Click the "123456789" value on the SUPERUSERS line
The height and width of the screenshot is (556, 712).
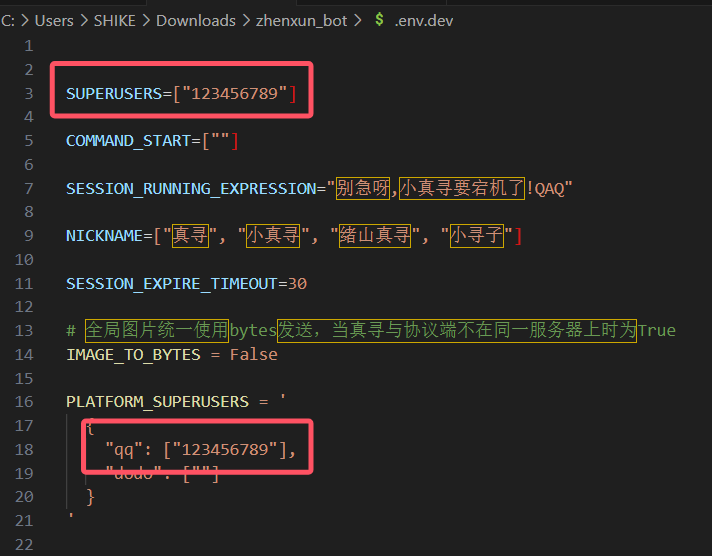click(x=236, y=93)
